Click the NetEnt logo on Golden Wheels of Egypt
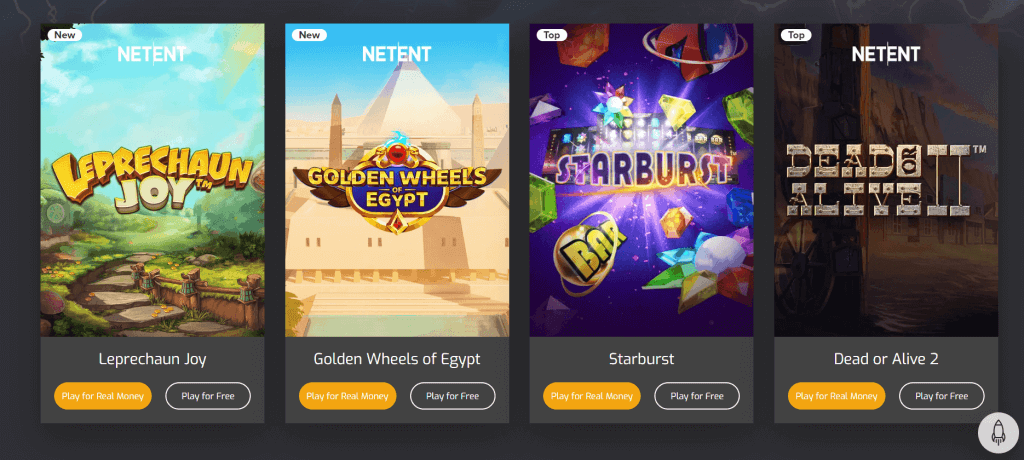This screenshot has width=1024, height=460. pos(397,54)
